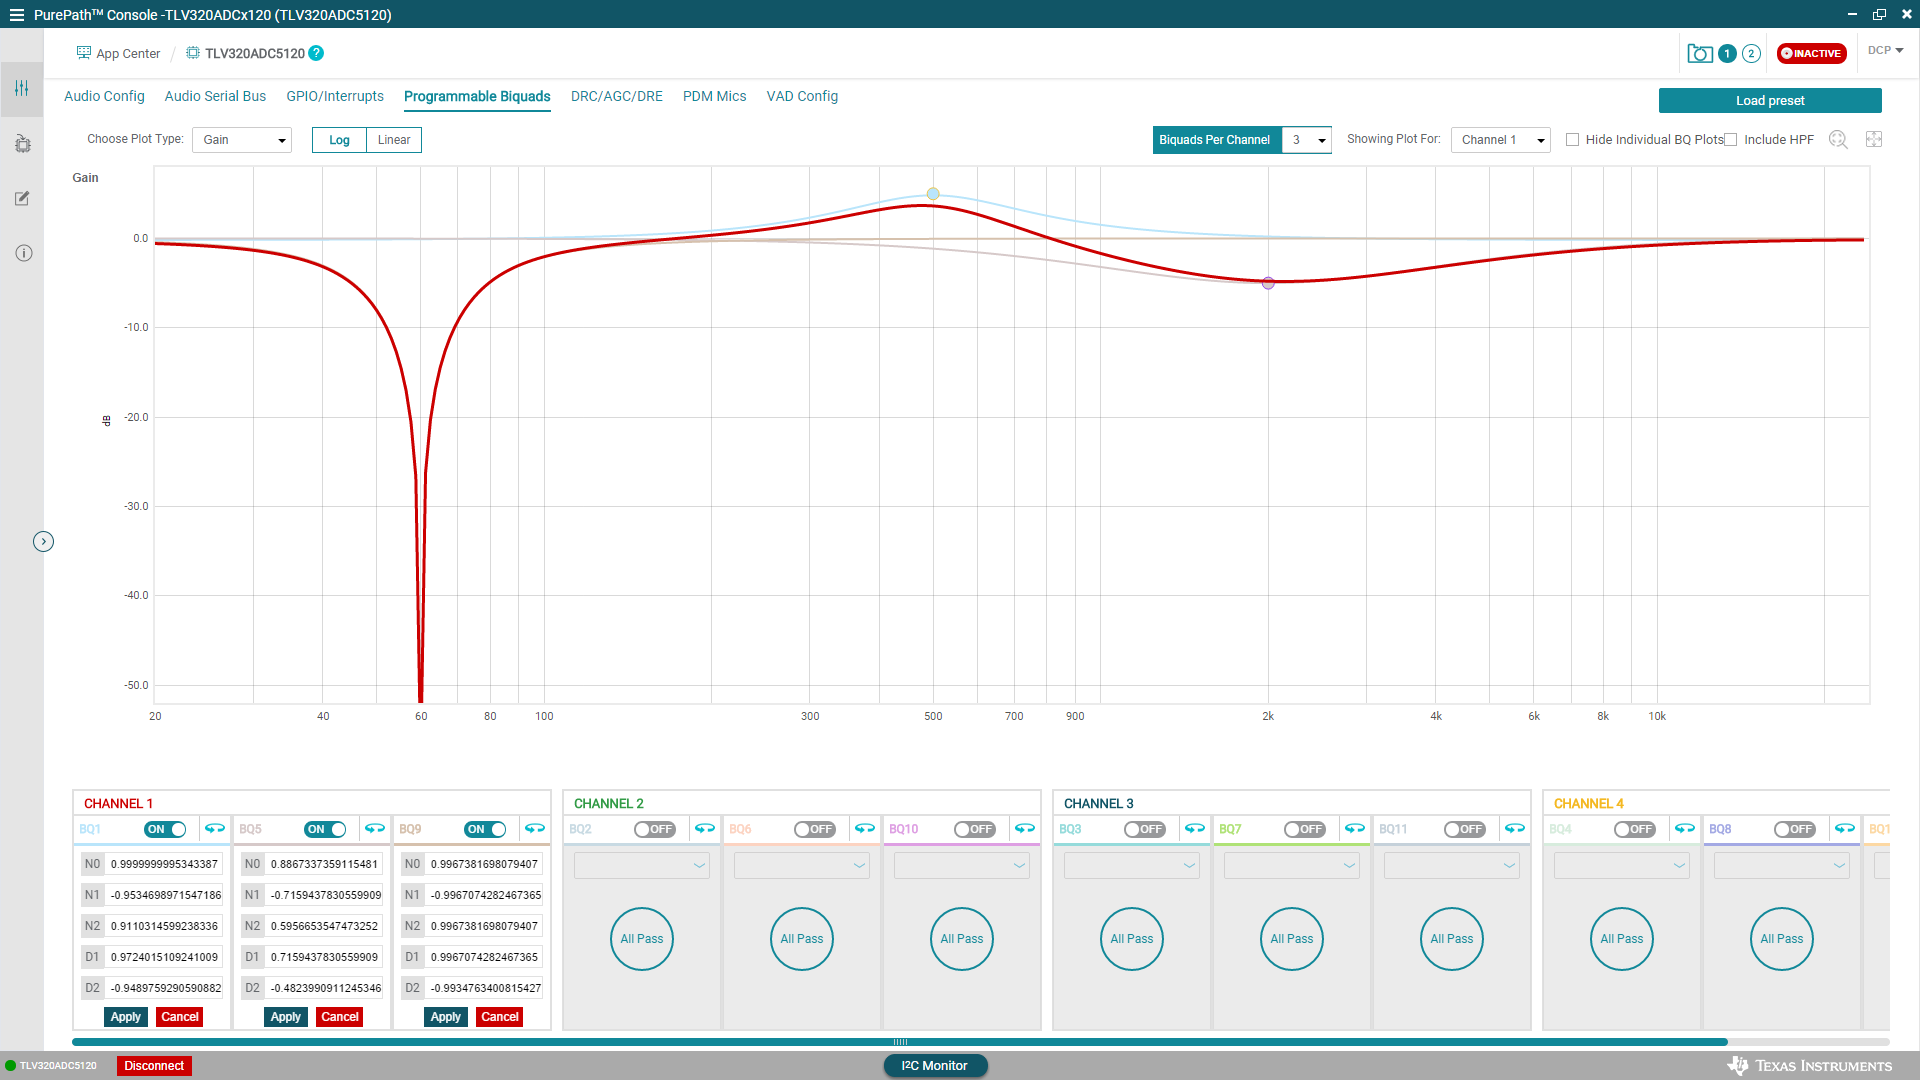Open the mixer sliders sidebar icon
The image size is (1920, 1080).
click(22, 89)
